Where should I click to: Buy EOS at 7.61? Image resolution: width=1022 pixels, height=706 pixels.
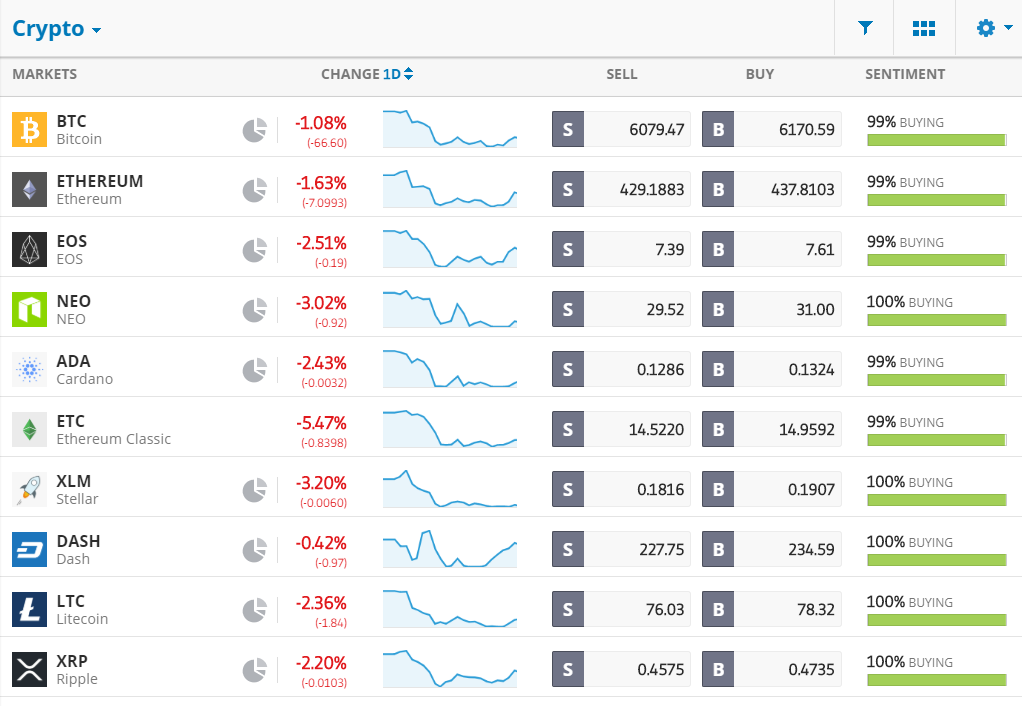click(x=772, y=249)
